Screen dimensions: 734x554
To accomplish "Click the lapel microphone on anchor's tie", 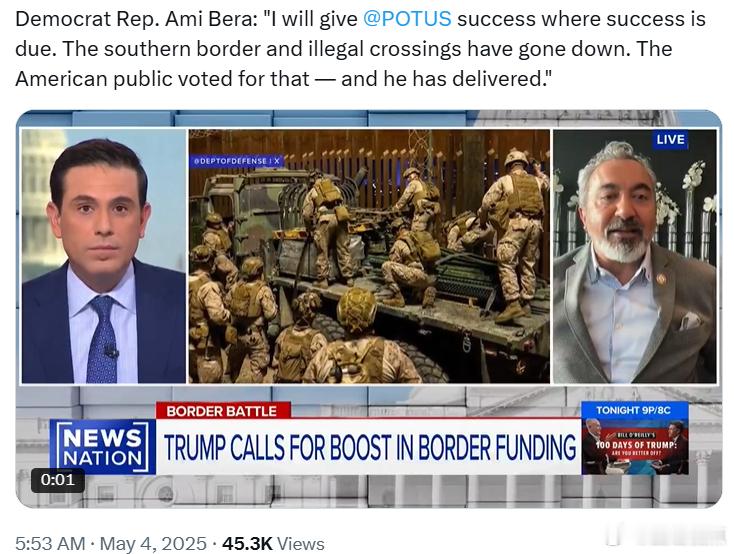I will [x=111, y=351].
